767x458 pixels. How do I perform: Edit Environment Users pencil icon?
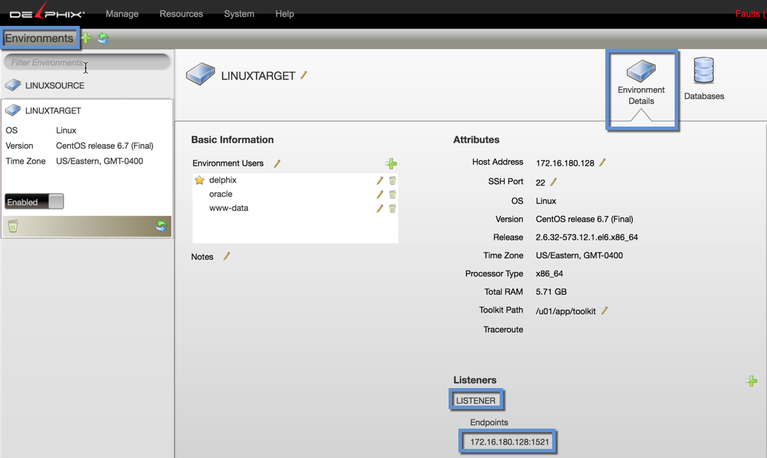(x=277, y=163)
